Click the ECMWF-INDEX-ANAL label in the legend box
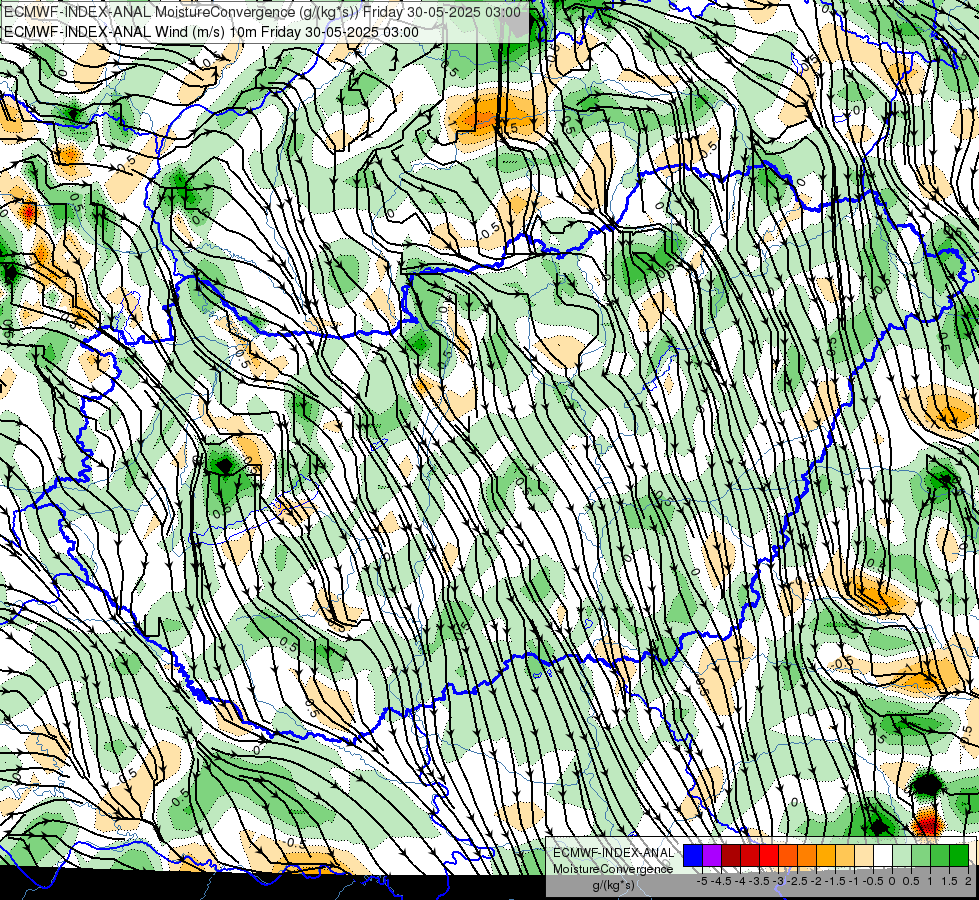Image resolution: width=979 pixels, height=900 pixels. [614, 853]
